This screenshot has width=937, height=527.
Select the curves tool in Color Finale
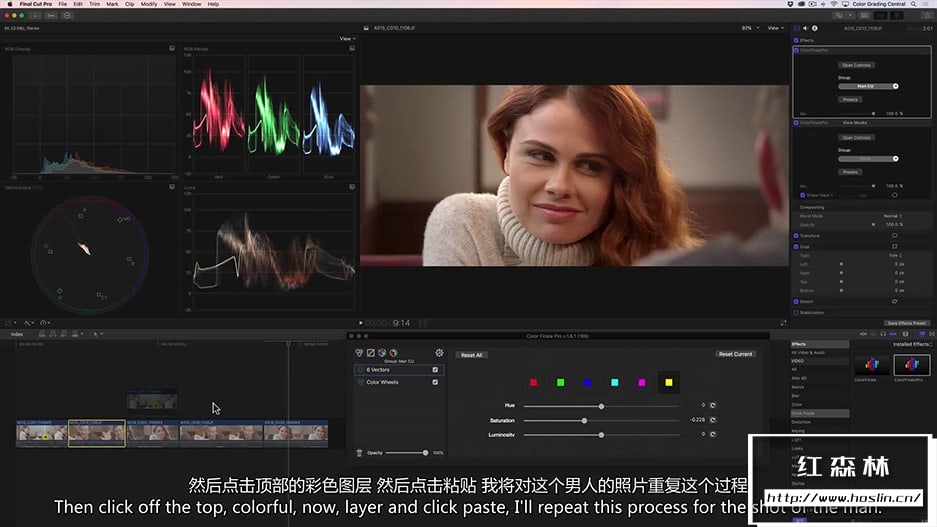point(370,353)
